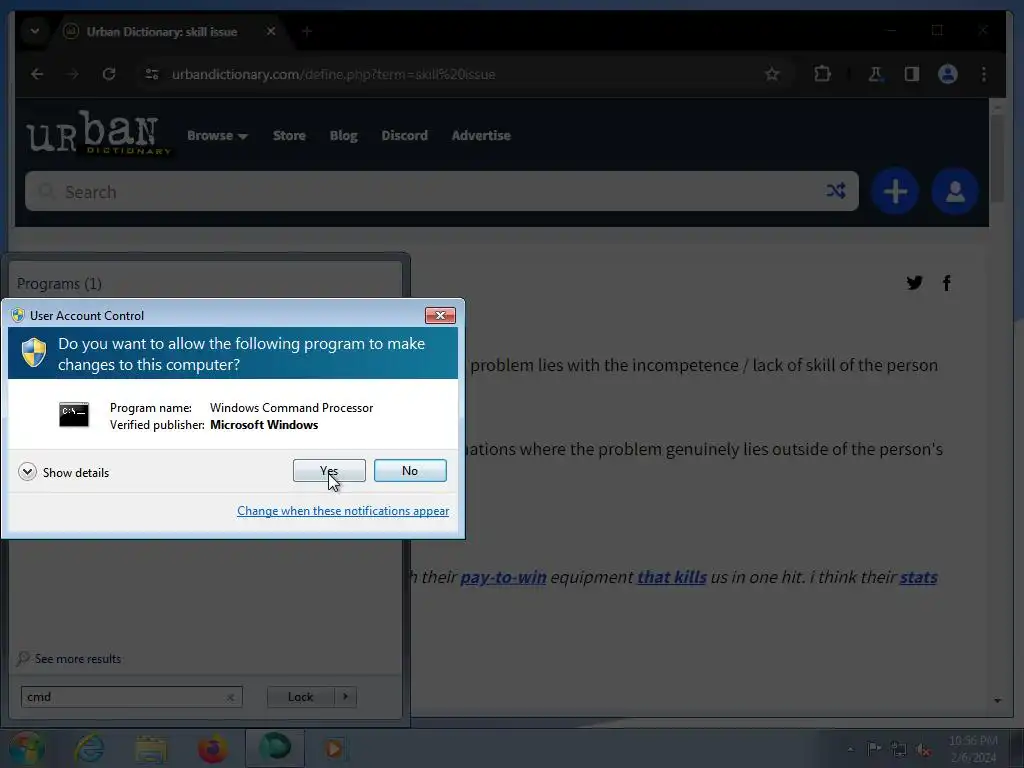Click the Urban Dictionary logo

point(98,133)
